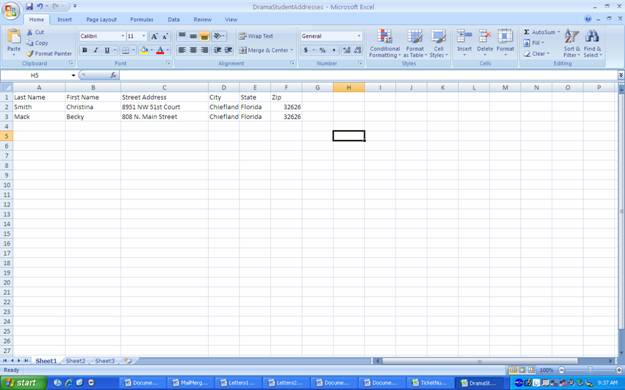Screen dimensions: 625x390
Task: Switch to the Page Layout ribbon tab
Action: point(101,20)
